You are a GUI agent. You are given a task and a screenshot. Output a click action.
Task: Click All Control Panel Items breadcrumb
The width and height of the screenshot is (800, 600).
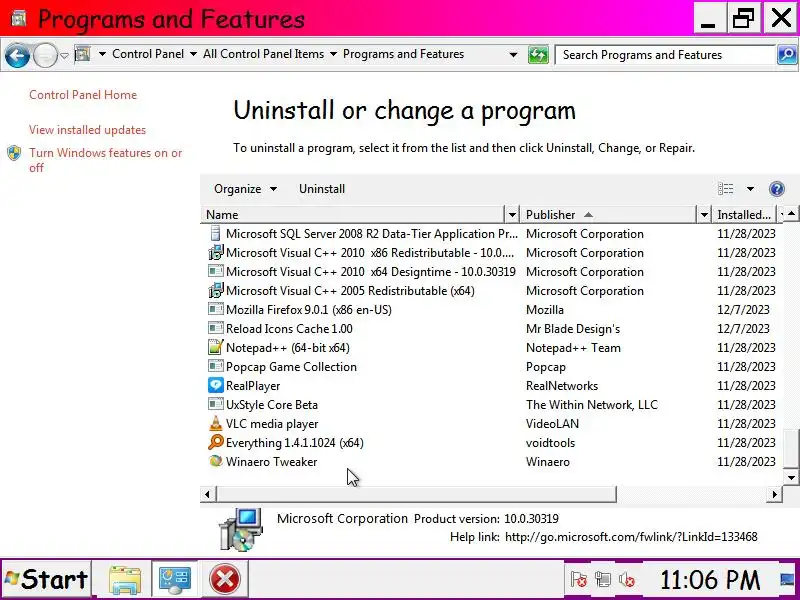click(x=263, y=54)
